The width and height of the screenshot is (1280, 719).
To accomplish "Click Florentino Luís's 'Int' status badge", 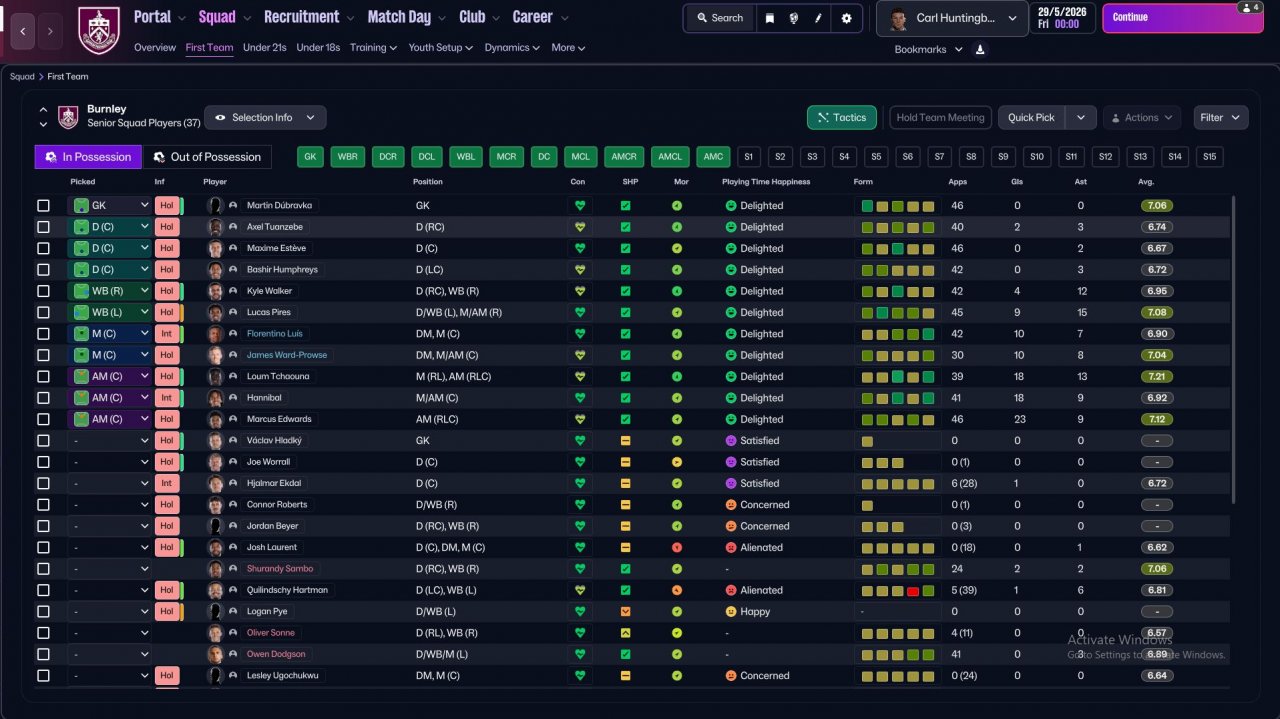I will point(167,334).
